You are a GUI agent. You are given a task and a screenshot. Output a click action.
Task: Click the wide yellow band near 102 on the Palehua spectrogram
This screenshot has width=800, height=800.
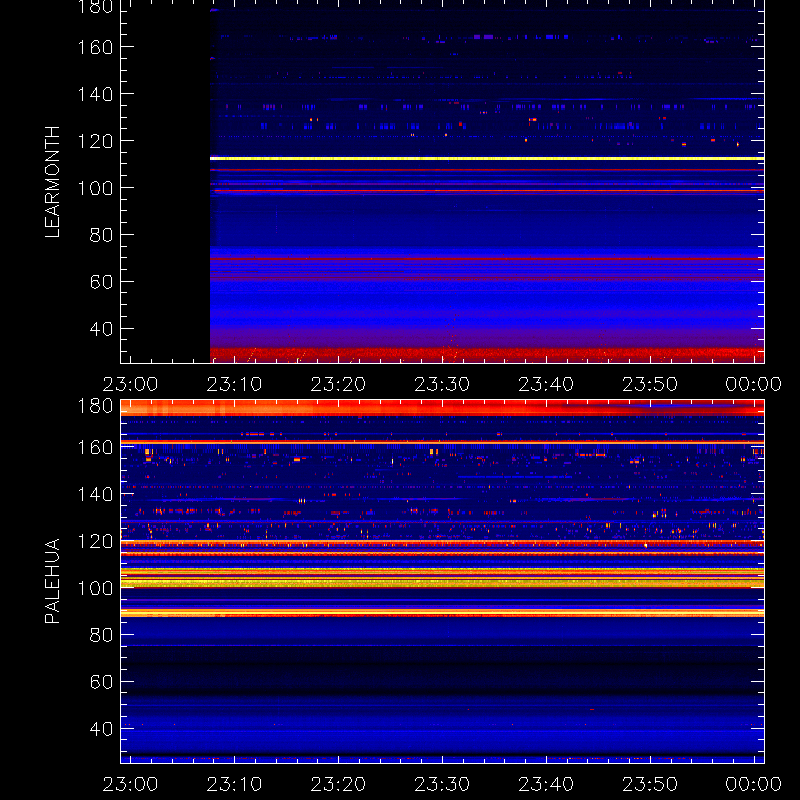[442, 583]
